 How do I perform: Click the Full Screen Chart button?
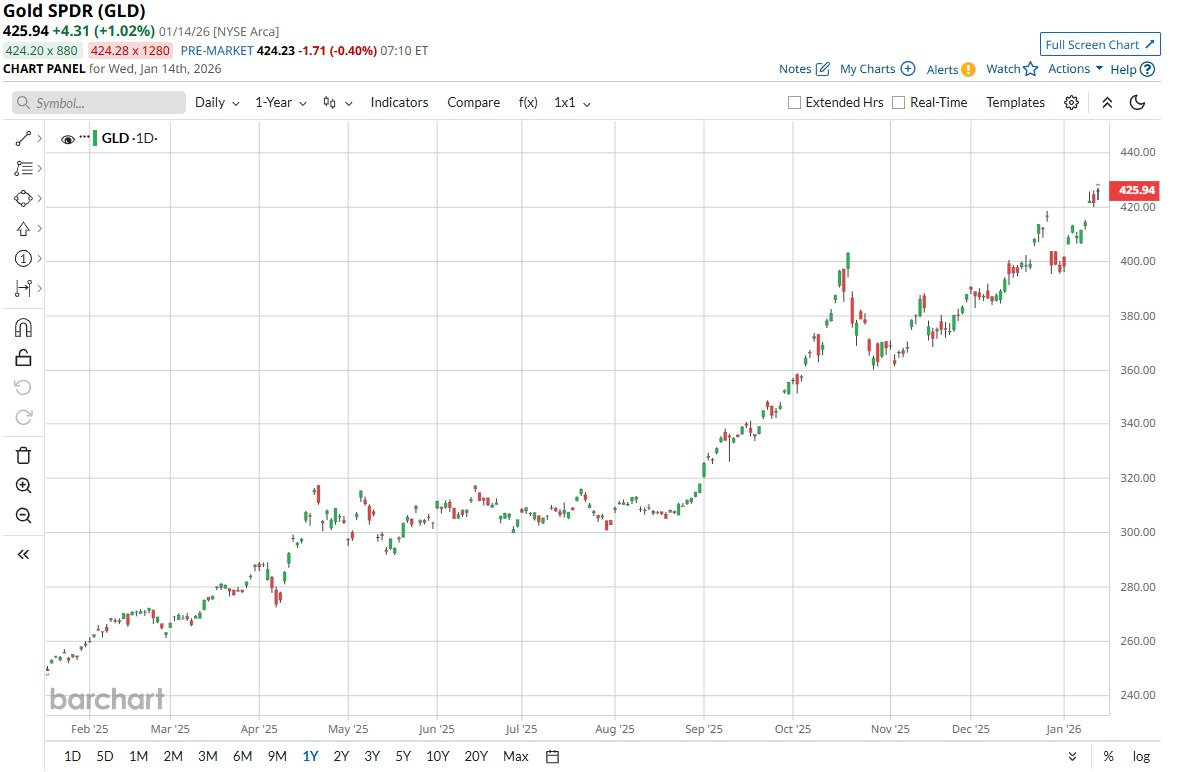click(x=1100, y=45)
